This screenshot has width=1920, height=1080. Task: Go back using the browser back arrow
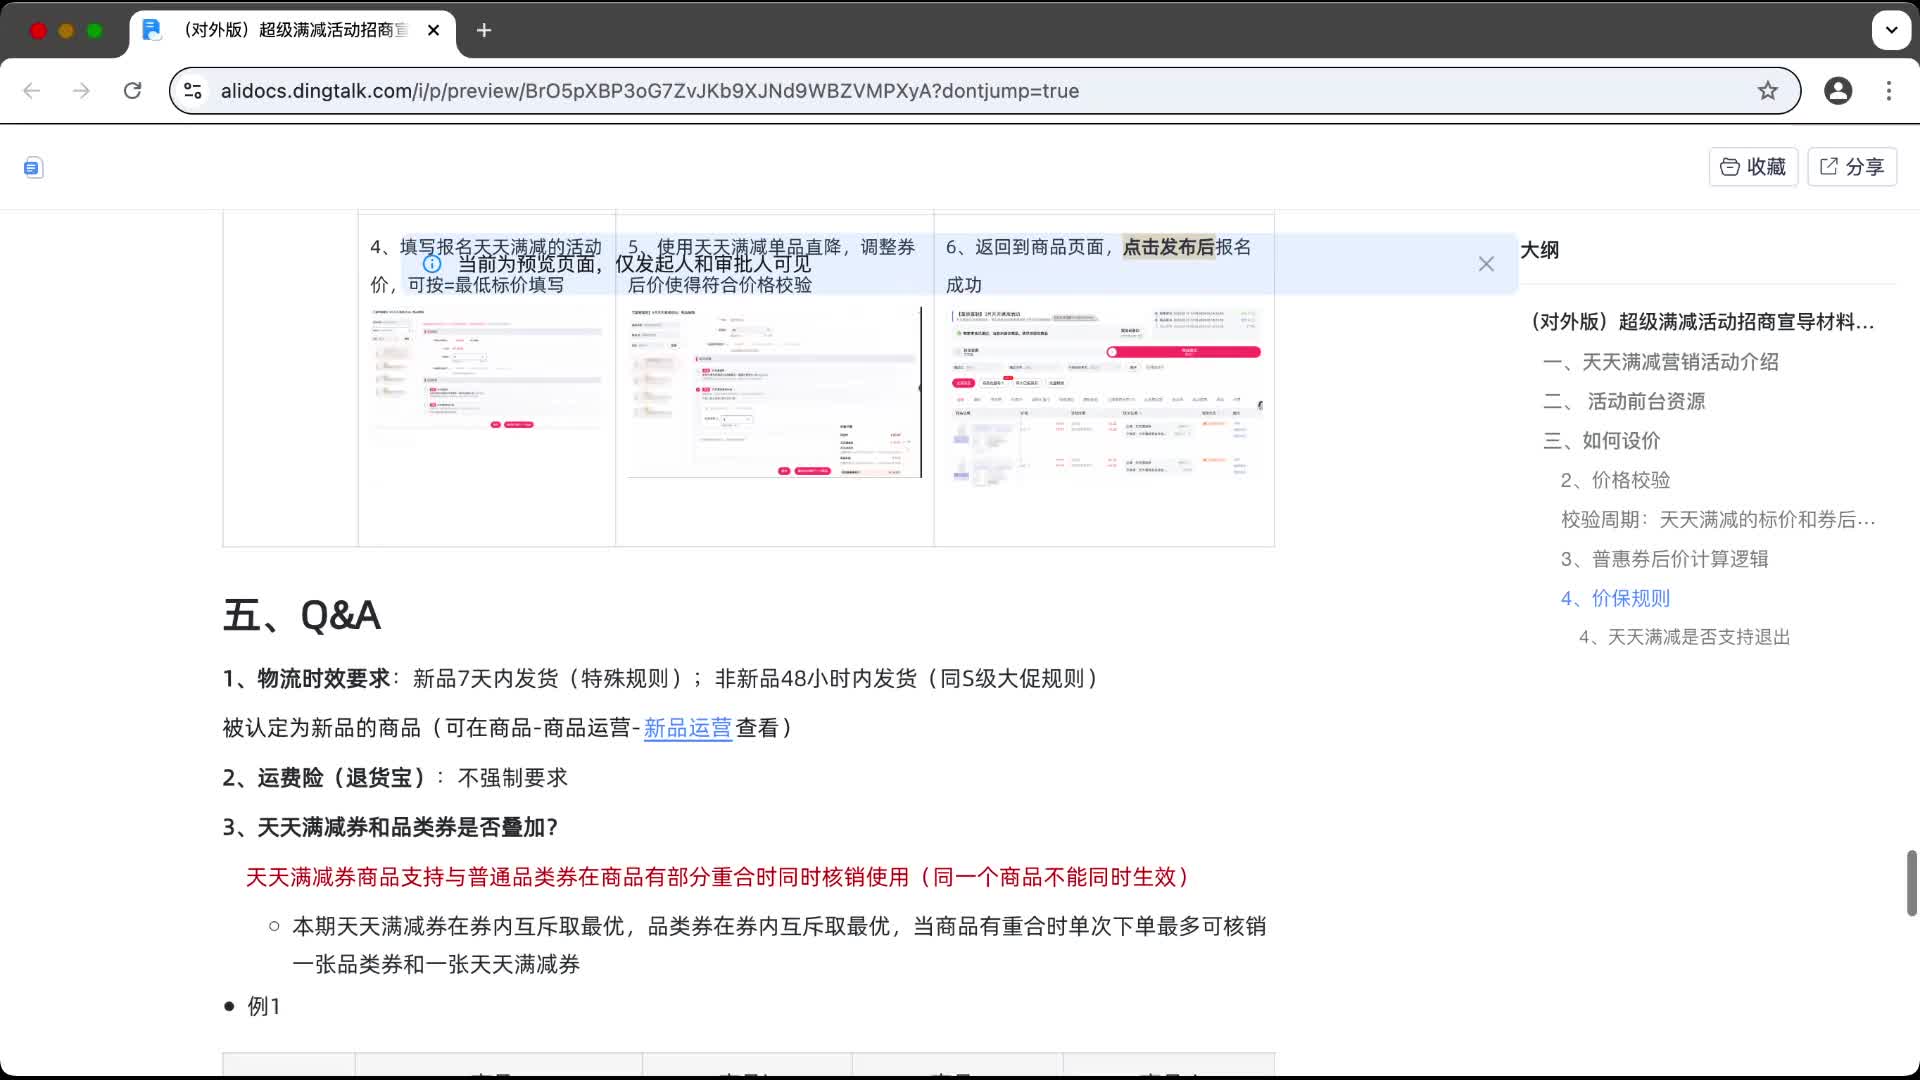coord(32,90)
